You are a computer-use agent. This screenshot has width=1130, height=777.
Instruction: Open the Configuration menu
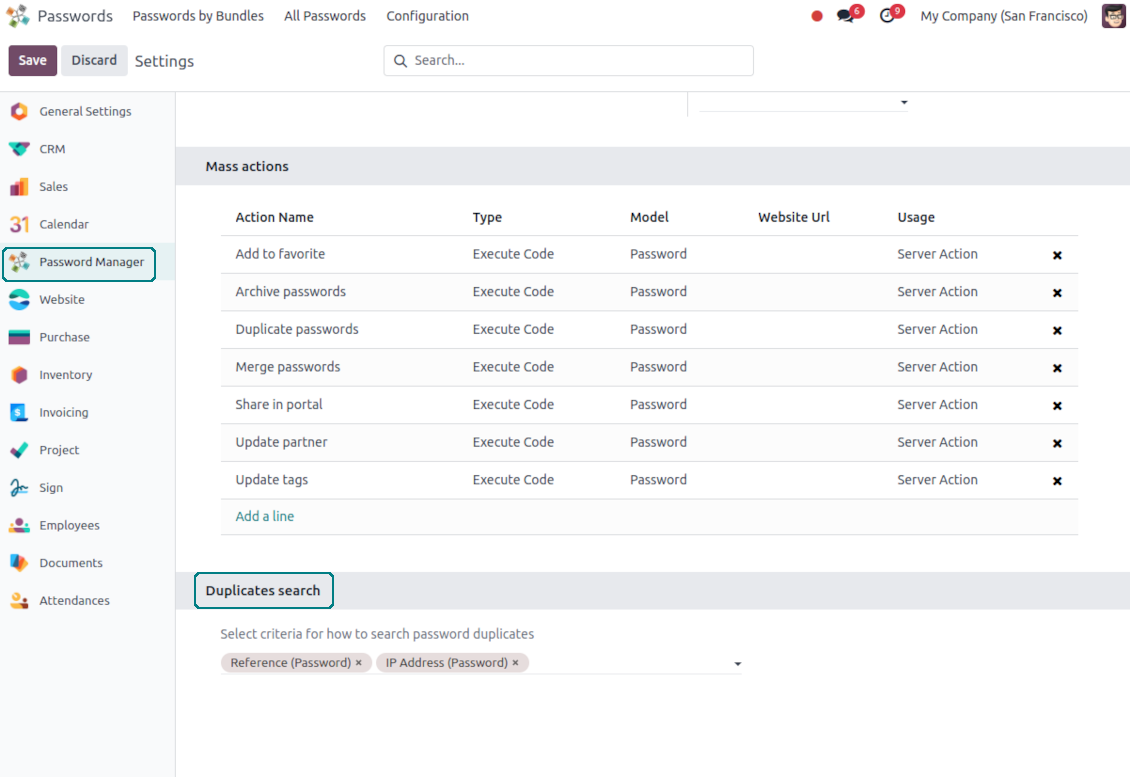(427, 16)
